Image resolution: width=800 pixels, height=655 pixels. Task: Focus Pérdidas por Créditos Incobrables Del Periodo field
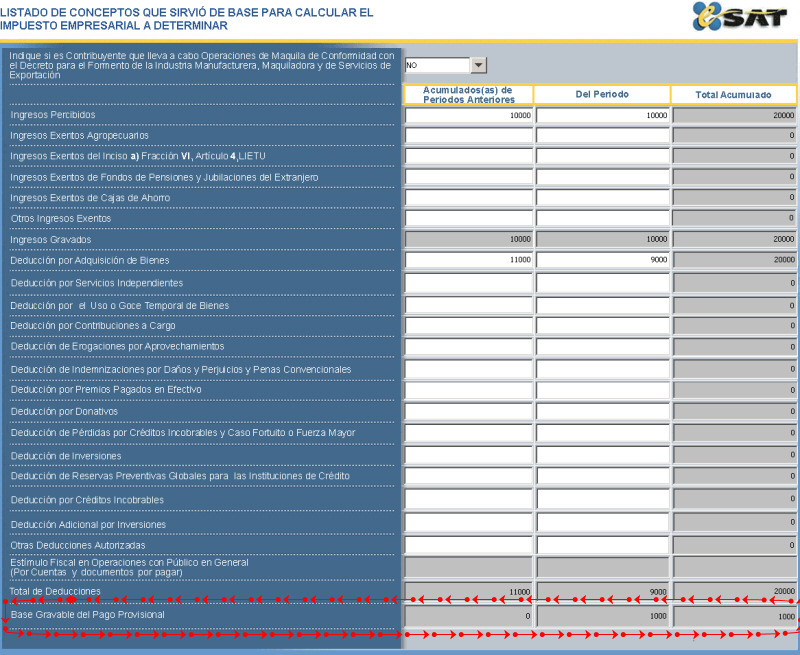tap(603, 433)
